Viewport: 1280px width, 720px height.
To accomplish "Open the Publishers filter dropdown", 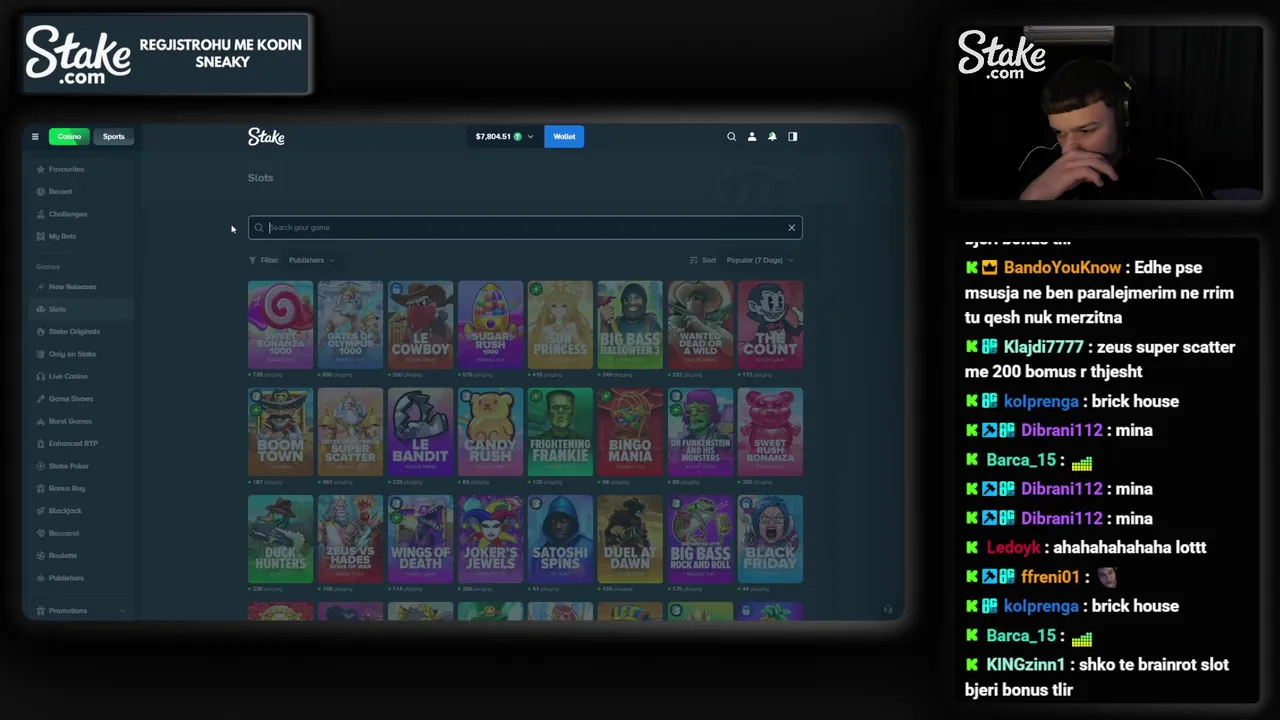I will 312,260.
